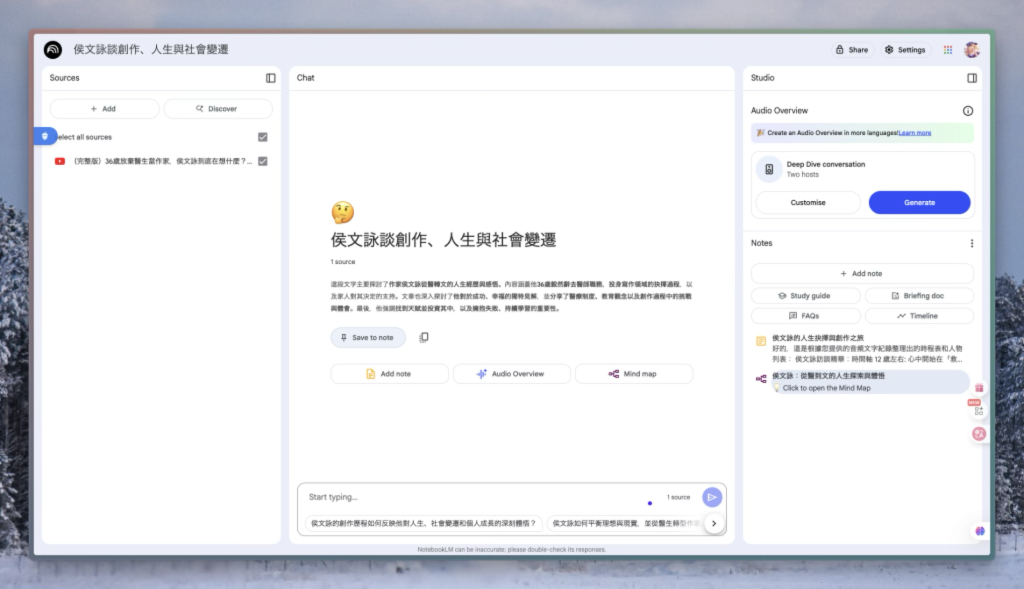Save the summary to a note

(368, 338)
